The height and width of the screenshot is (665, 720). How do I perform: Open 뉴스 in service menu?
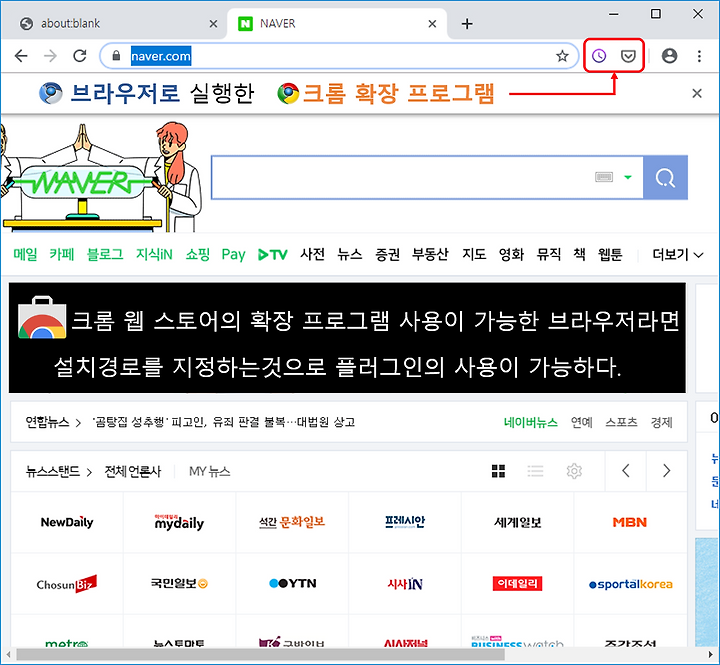click(349, 254)
